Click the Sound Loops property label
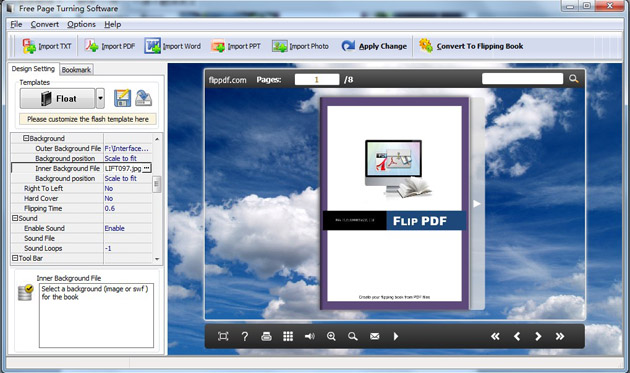630x373 pixels. tap(43, 248)
